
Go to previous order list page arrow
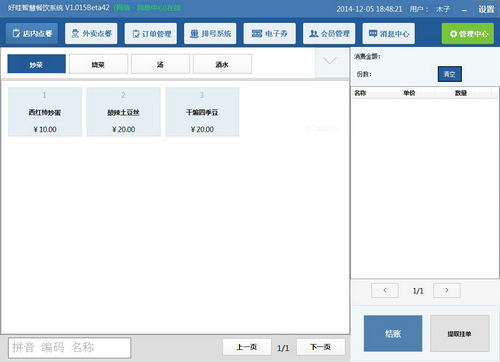(385, 290)
